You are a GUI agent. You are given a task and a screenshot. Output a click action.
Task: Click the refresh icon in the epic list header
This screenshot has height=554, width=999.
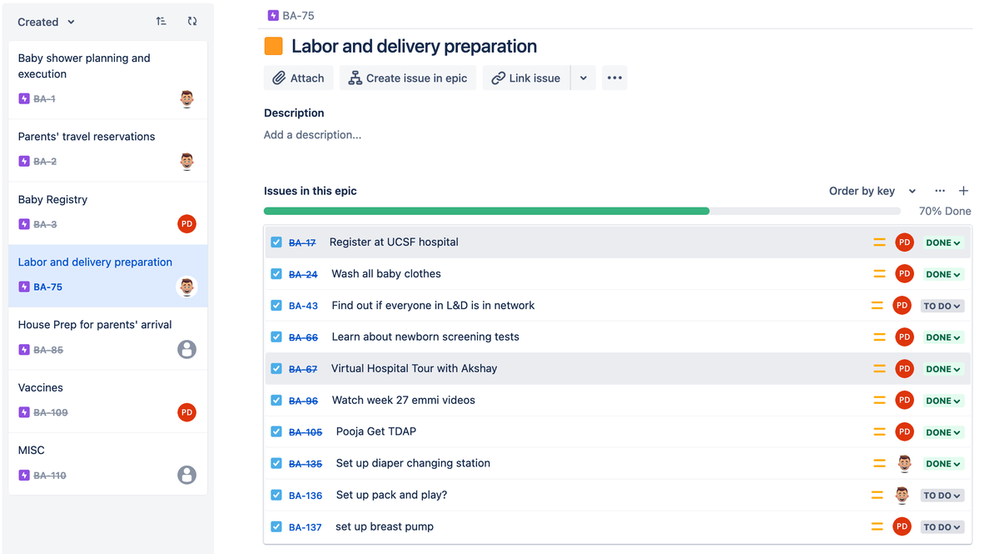[192, 22]
